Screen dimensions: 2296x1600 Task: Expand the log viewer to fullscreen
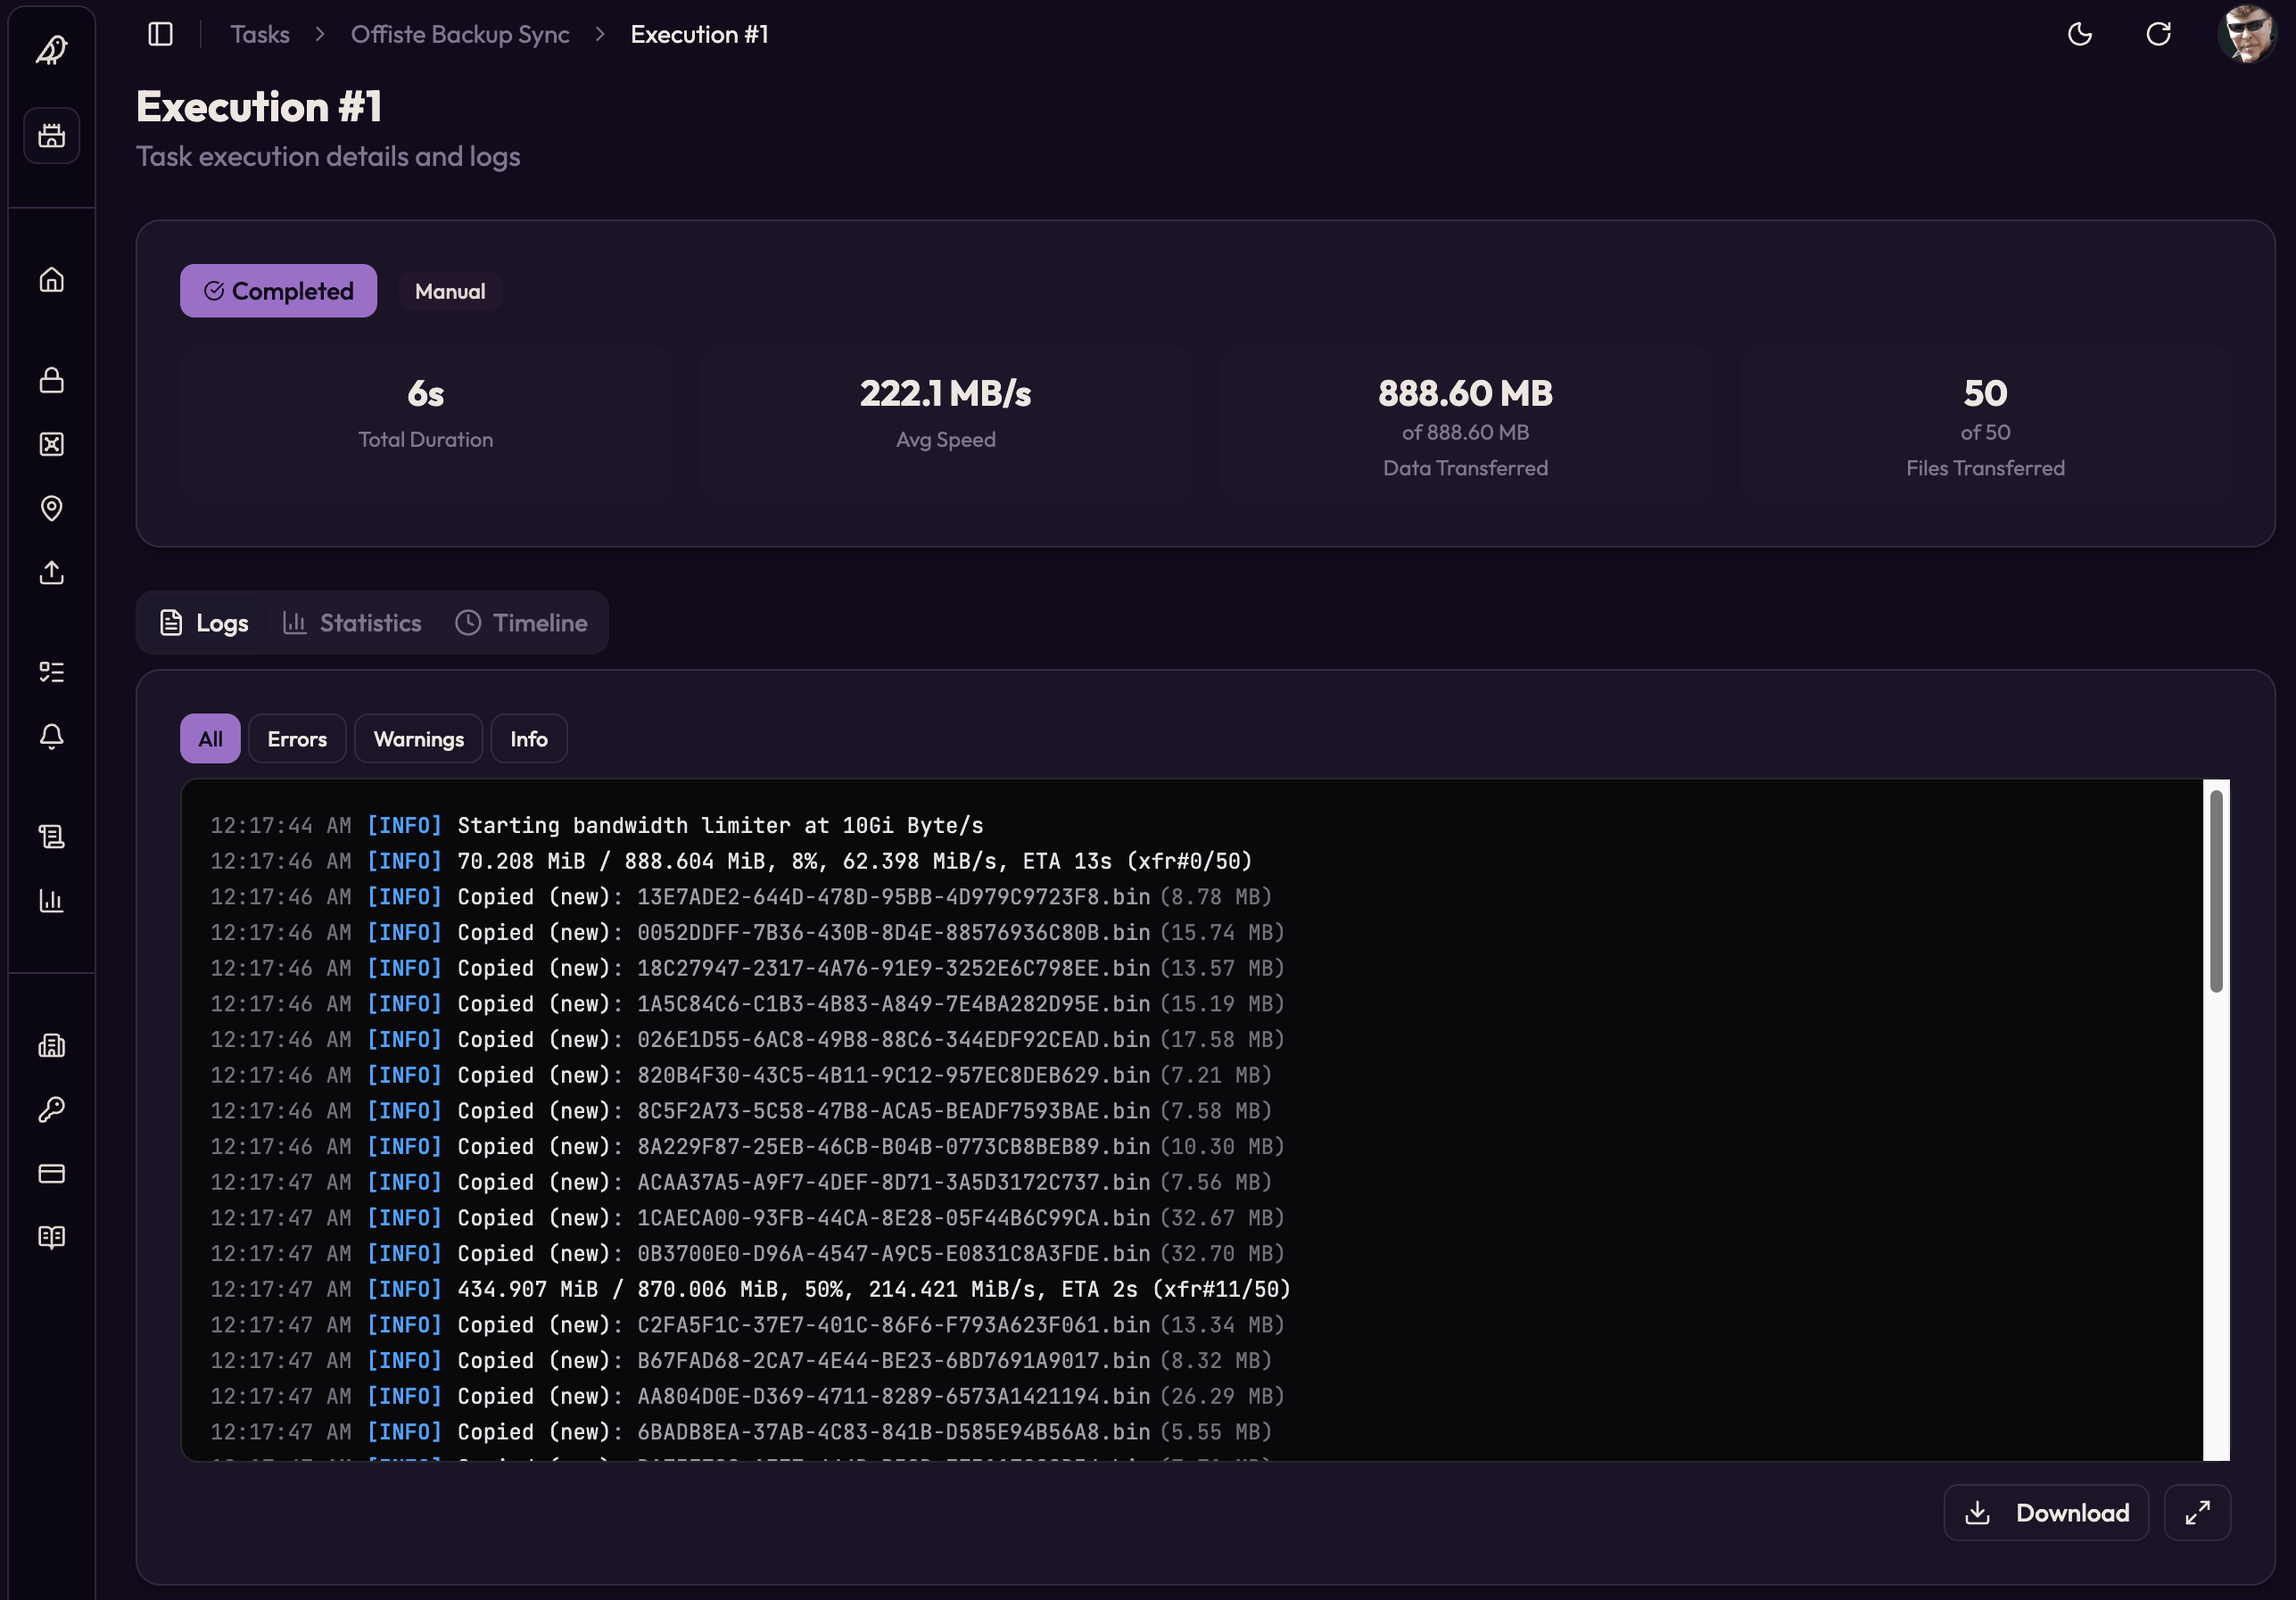coord(2197,1513)
